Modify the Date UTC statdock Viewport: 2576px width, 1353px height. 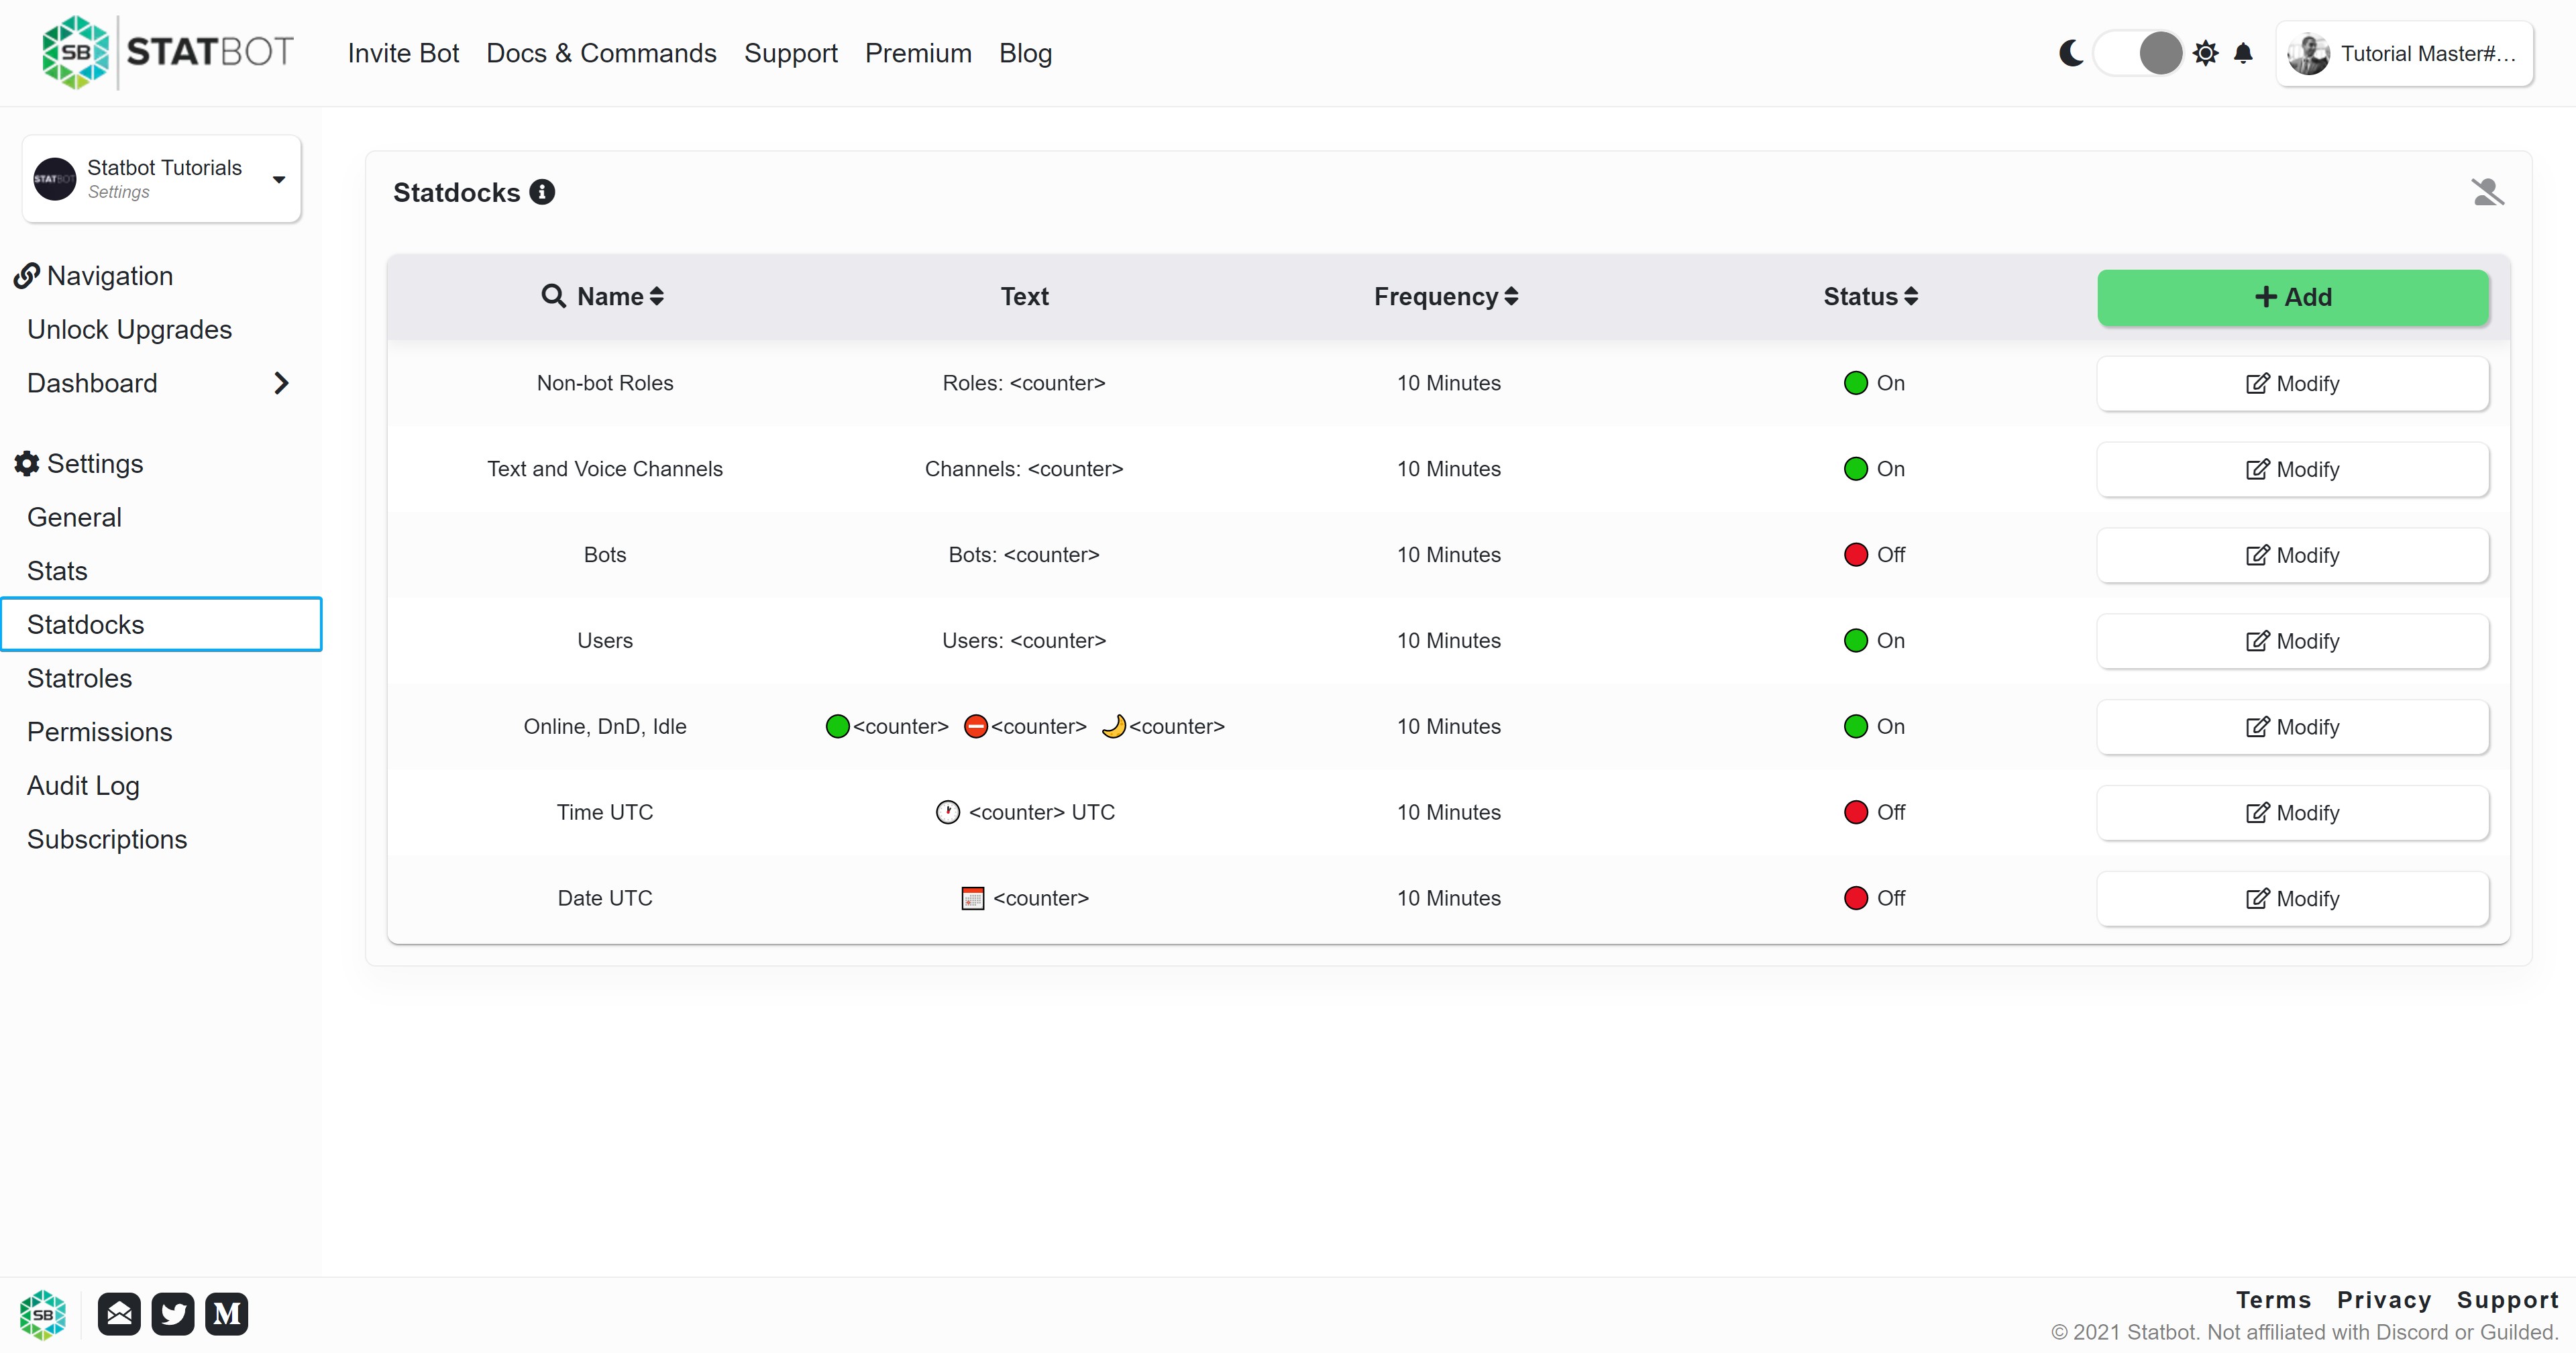coord(2293,899)
